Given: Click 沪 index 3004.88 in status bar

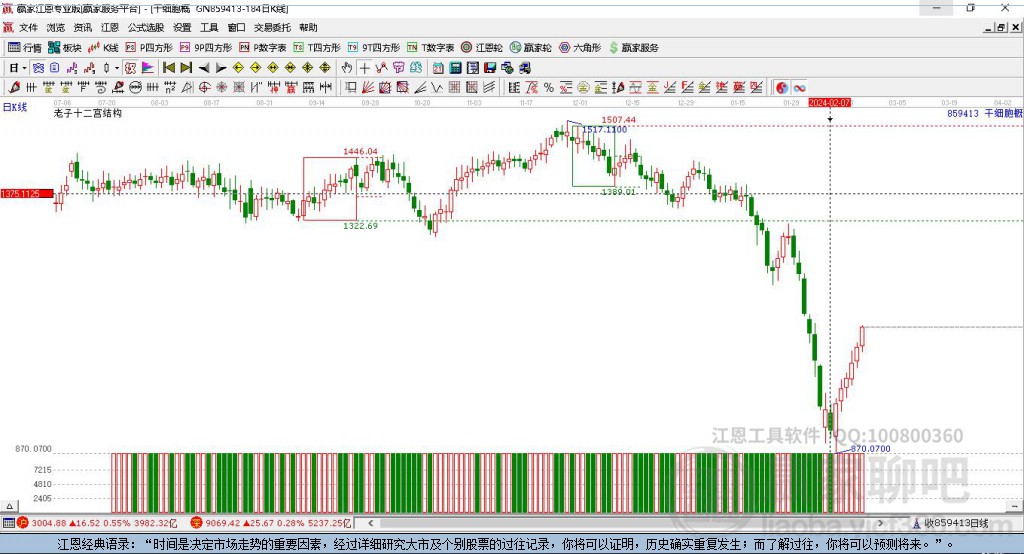Looking at the screenshot, I should coord(47,523).
